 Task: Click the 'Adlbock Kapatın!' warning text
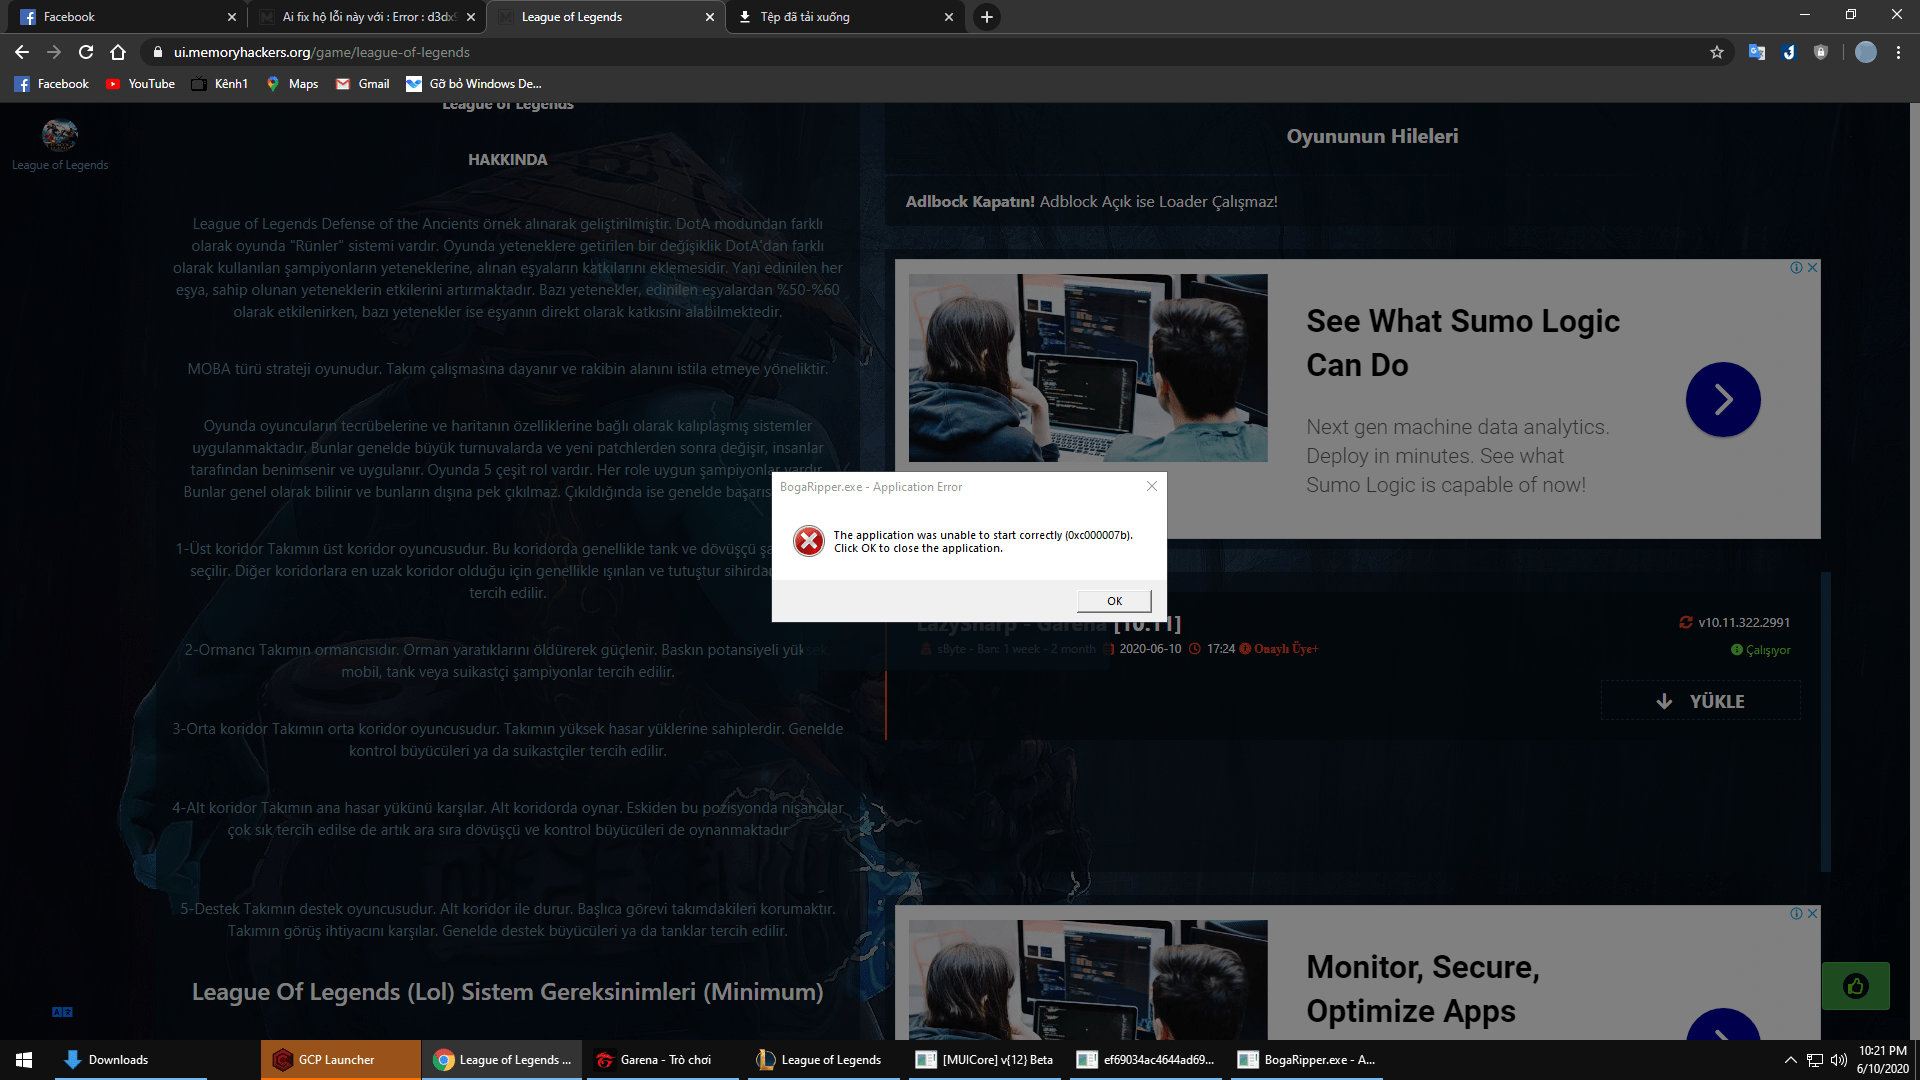(970, 202)
